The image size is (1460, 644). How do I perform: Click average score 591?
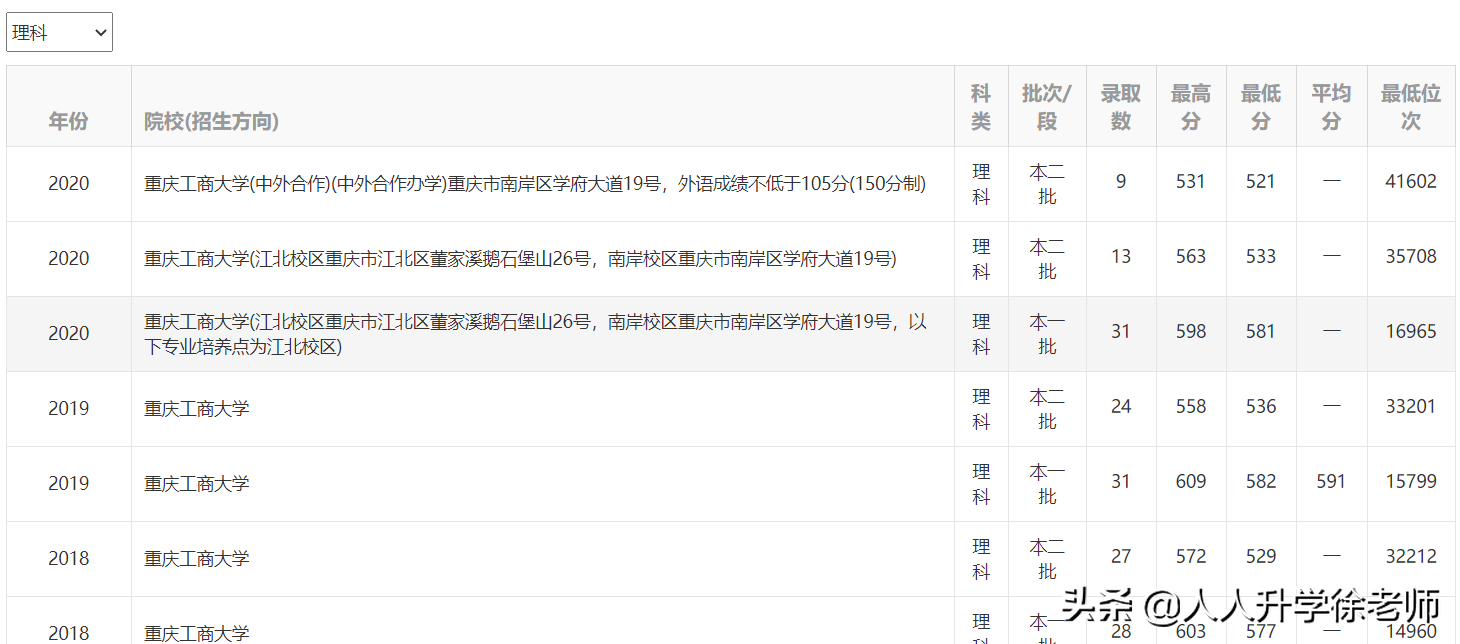1331,482
